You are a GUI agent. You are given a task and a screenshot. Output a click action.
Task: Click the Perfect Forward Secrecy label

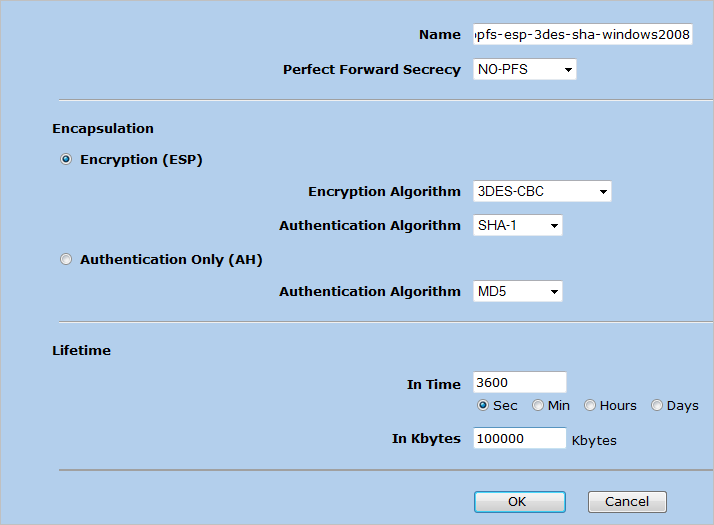(371, 70)
